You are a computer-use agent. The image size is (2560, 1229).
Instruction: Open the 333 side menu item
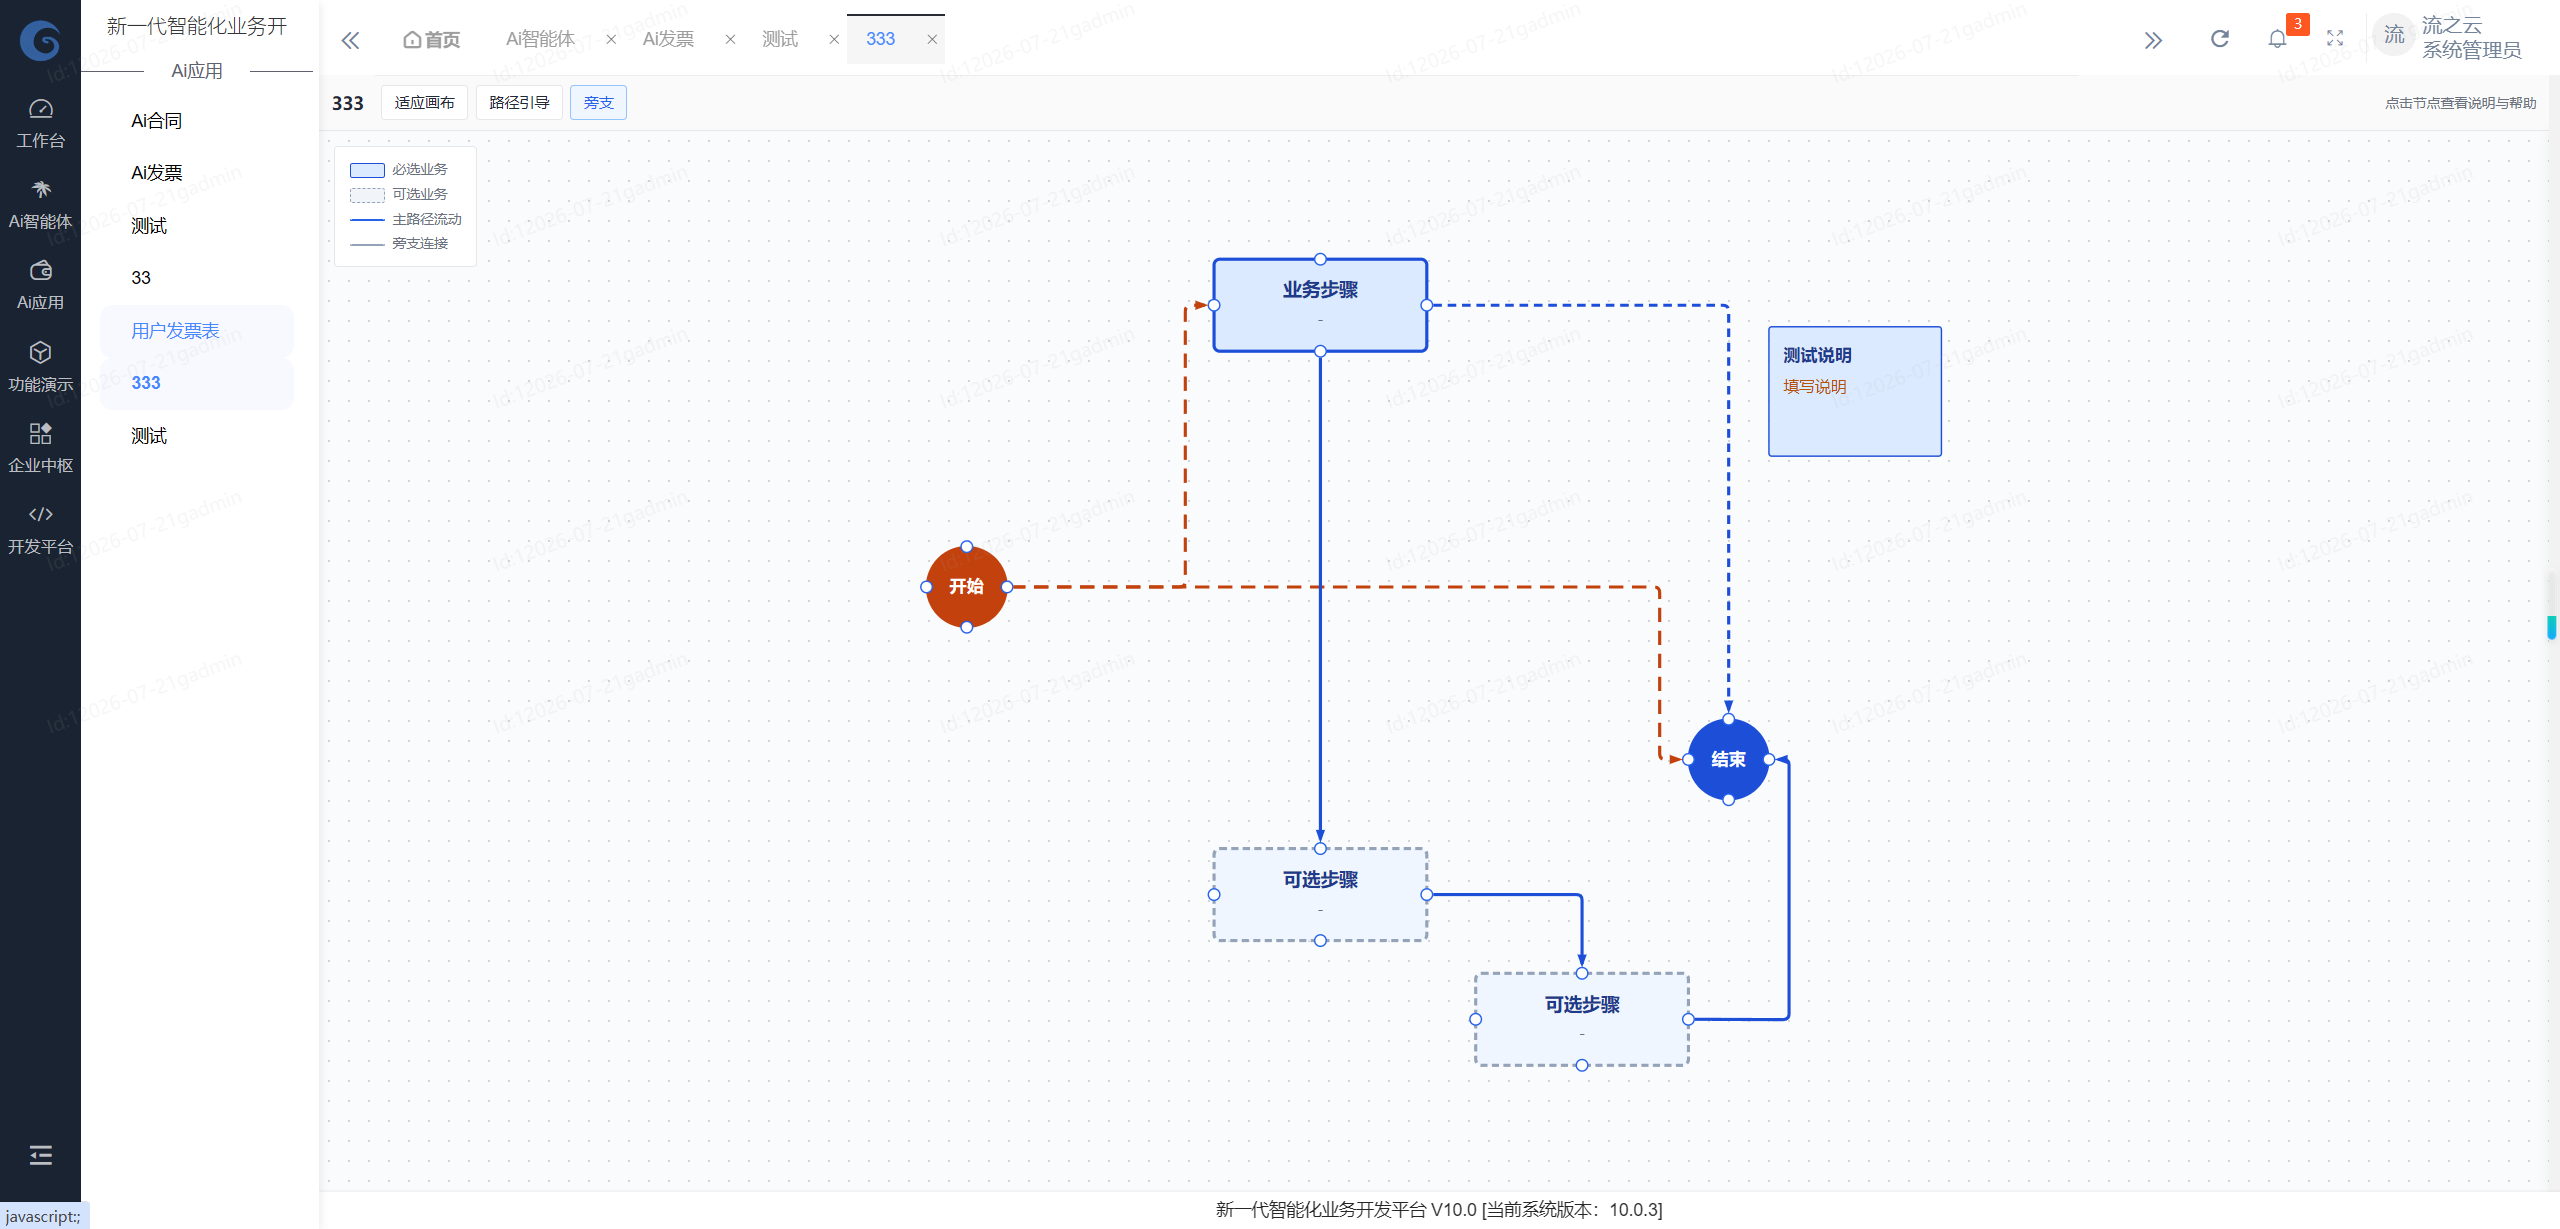coord(197,383)
